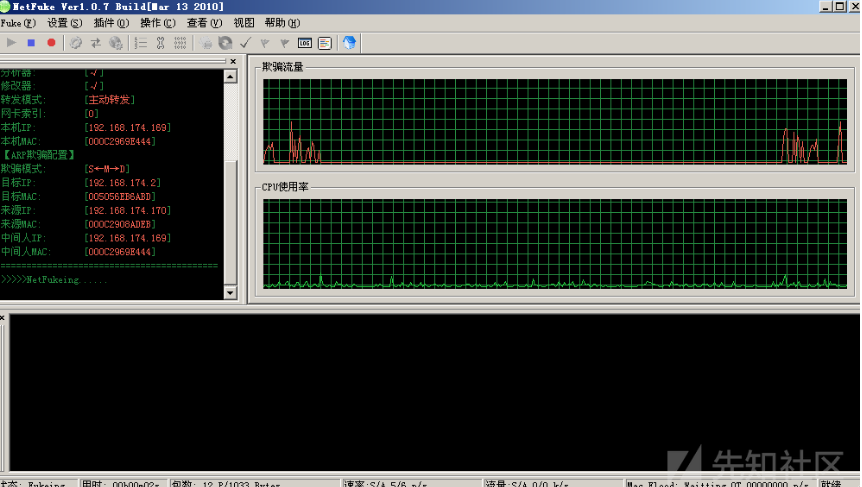Click the 网卡索引 value [0]
862x487 pixels.
click(x=91, y=114)
